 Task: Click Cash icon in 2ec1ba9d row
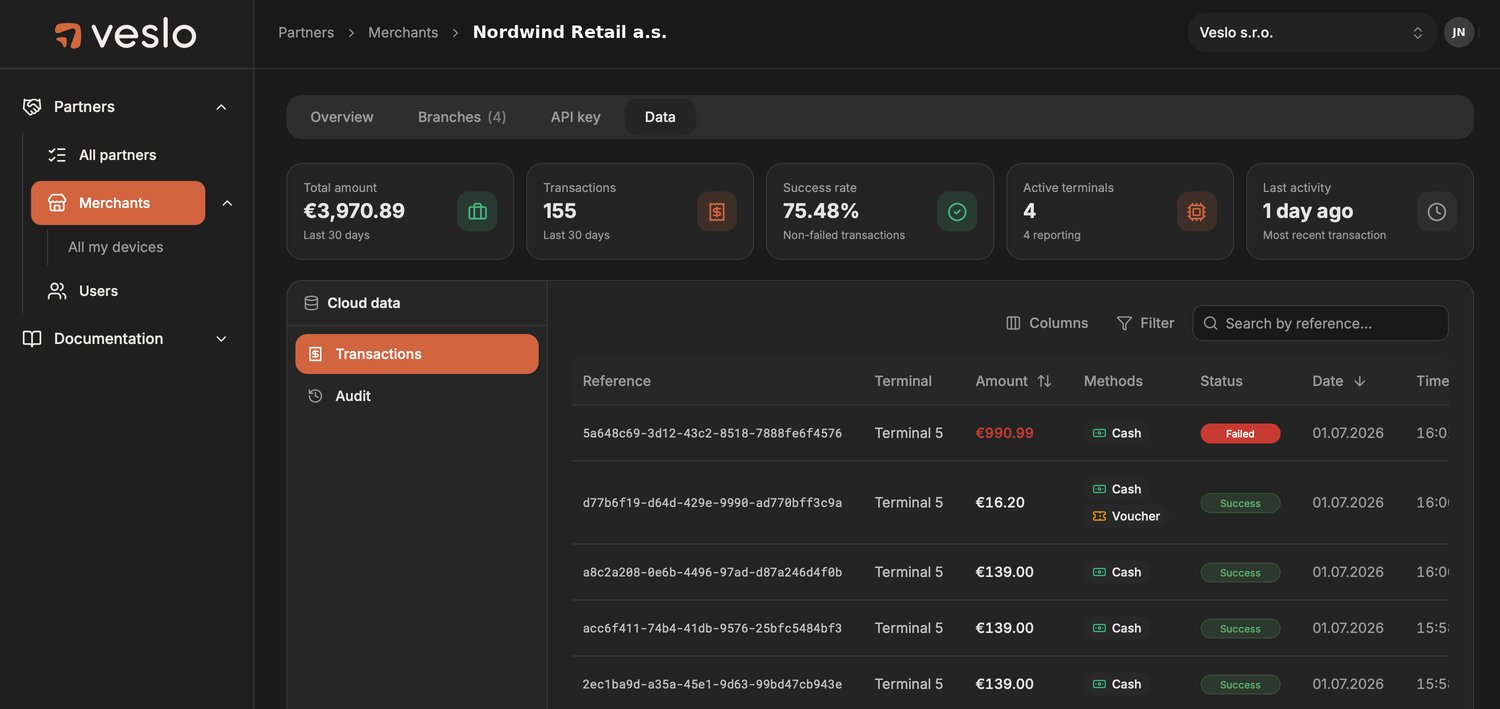tap(1099, 684)
